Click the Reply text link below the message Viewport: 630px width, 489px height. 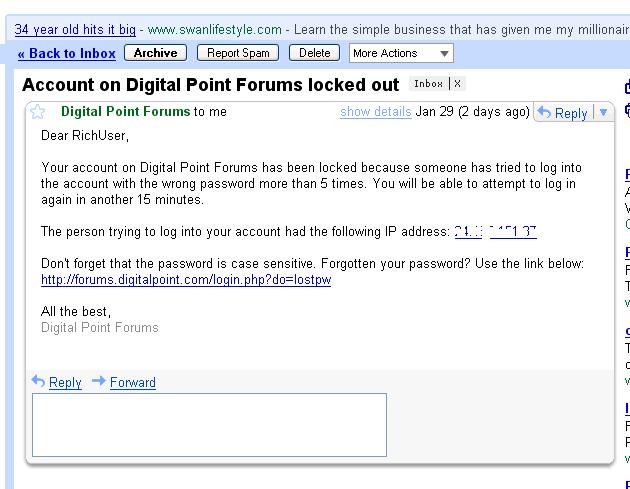(x=65, y=382)
